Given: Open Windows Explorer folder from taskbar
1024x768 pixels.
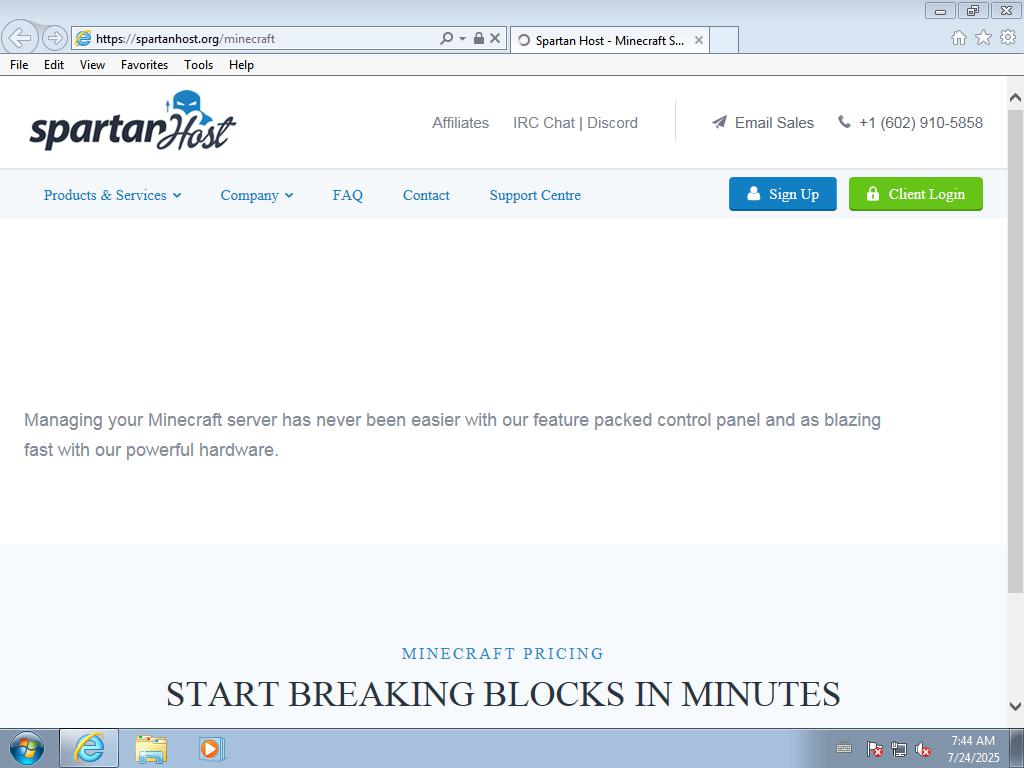Looking at the screenshot, I should pos(151,749).
